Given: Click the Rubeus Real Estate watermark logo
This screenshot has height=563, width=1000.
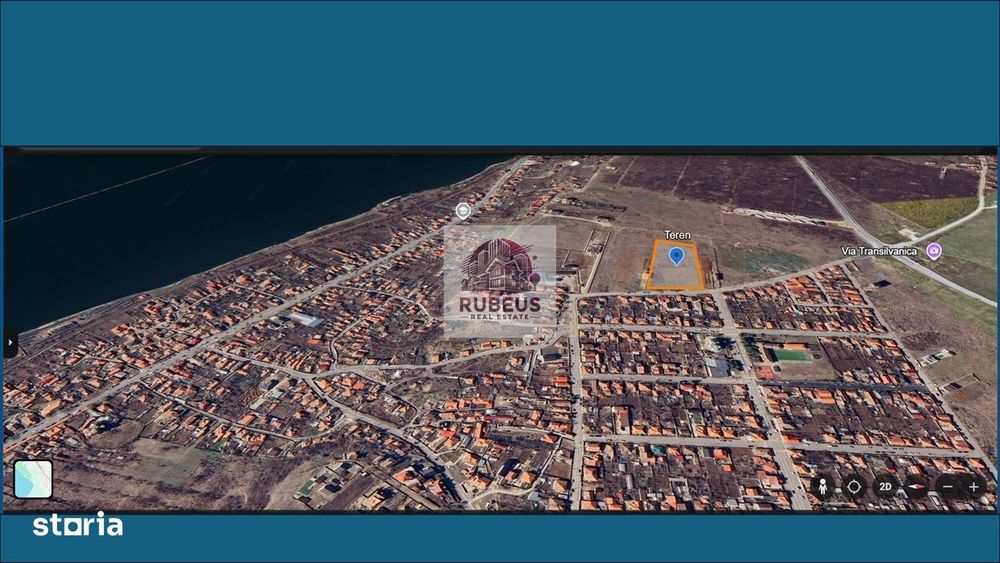Looking at the screenshot, I should coord(500,281).
